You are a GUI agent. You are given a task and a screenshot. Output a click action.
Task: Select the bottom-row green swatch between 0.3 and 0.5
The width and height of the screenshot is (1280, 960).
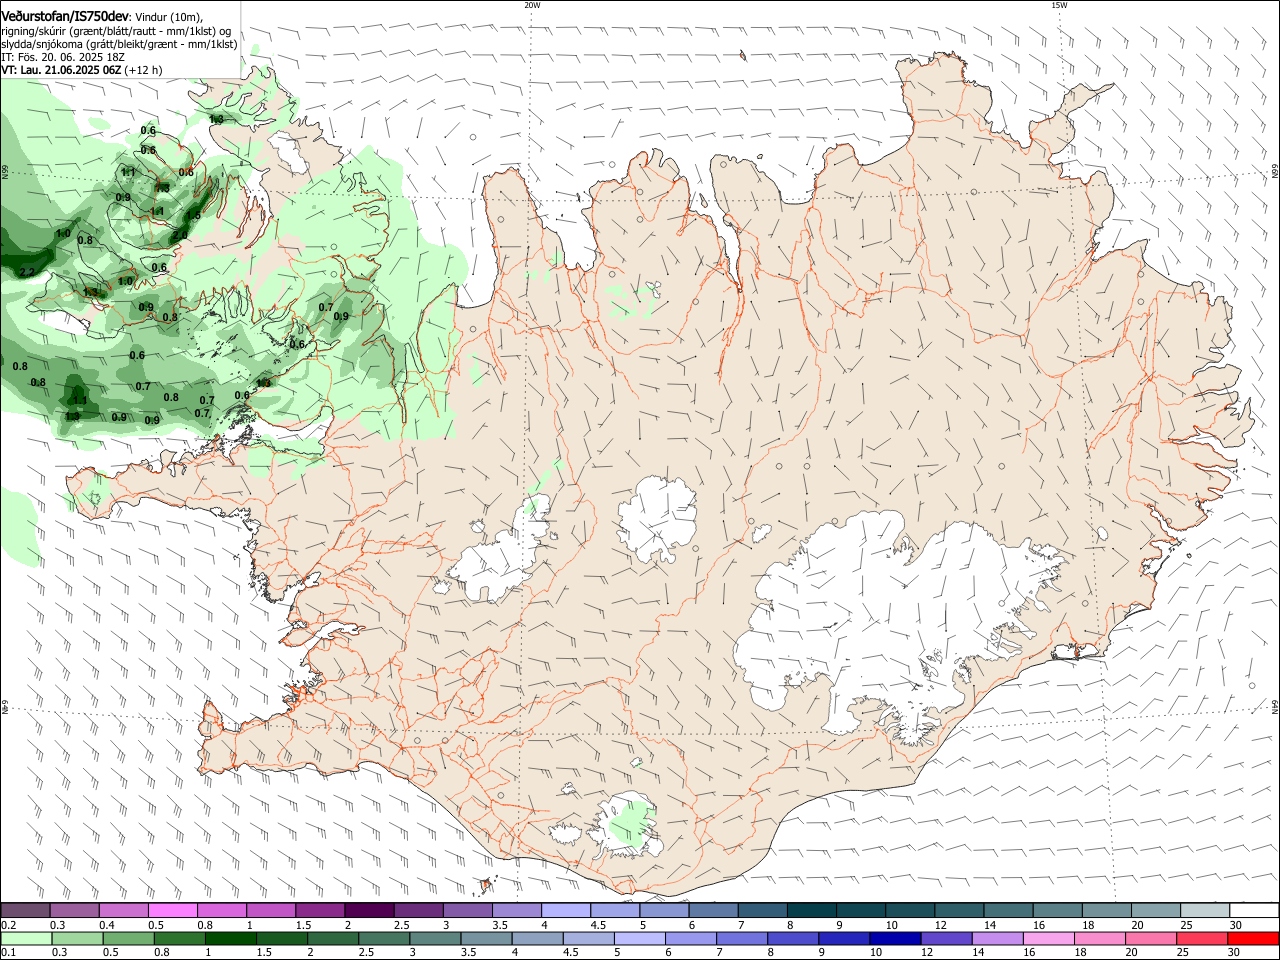click(x=77, y=938)
